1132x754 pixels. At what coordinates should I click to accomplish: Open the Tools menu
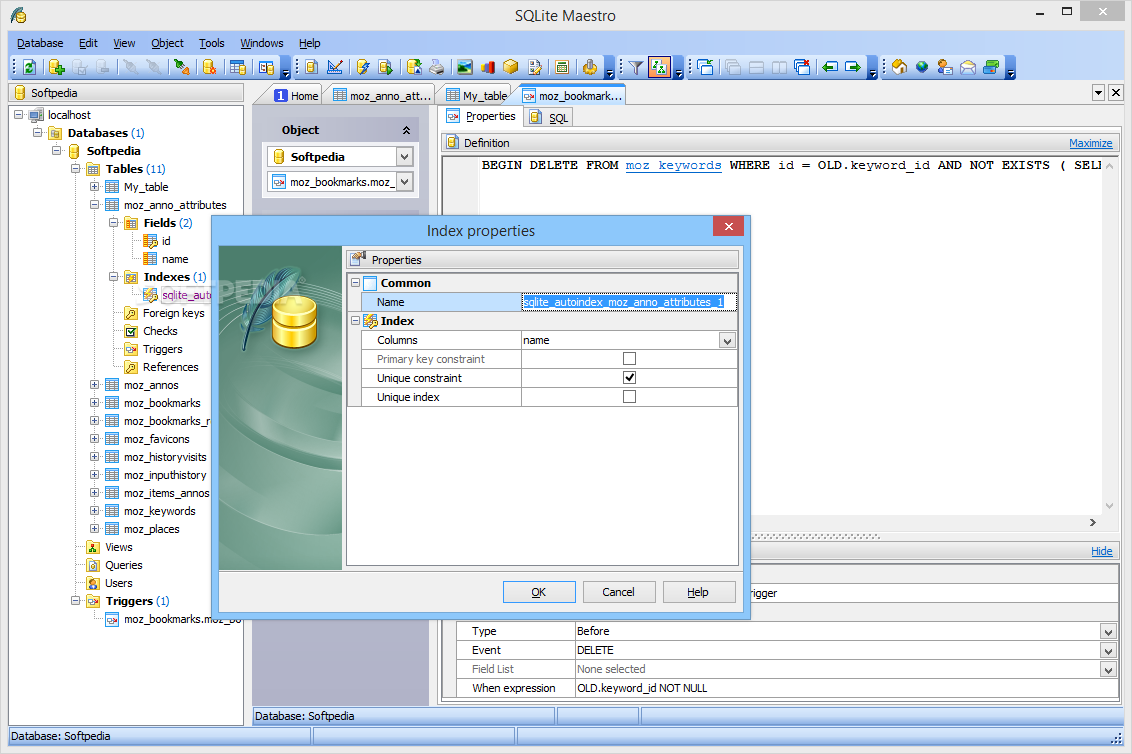212,43
